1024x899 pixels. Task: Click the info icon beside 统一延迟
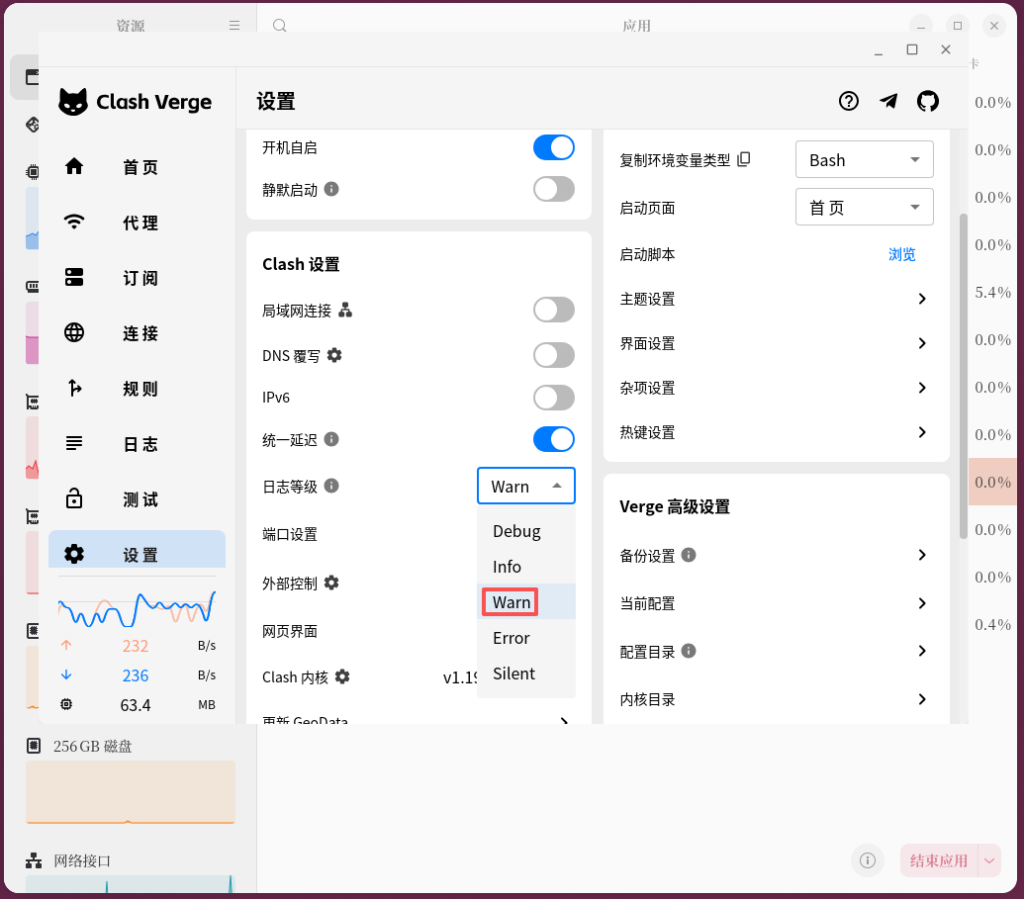[331, 439]
